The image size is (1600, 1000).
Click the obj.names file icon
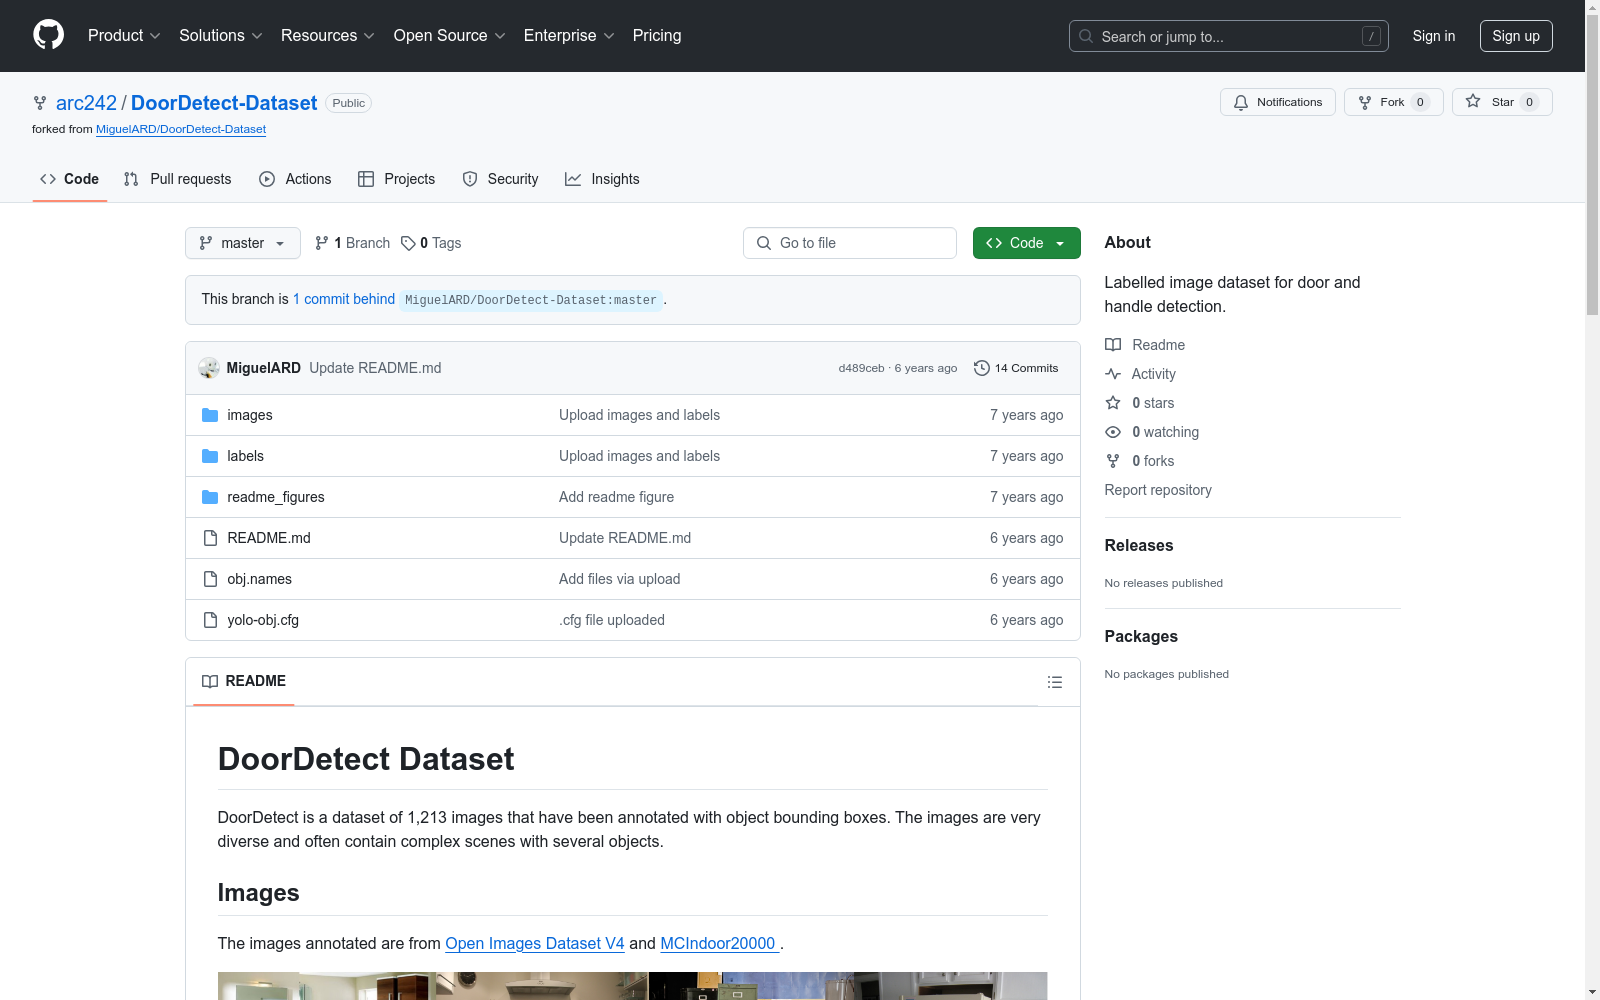click(210, 579)
